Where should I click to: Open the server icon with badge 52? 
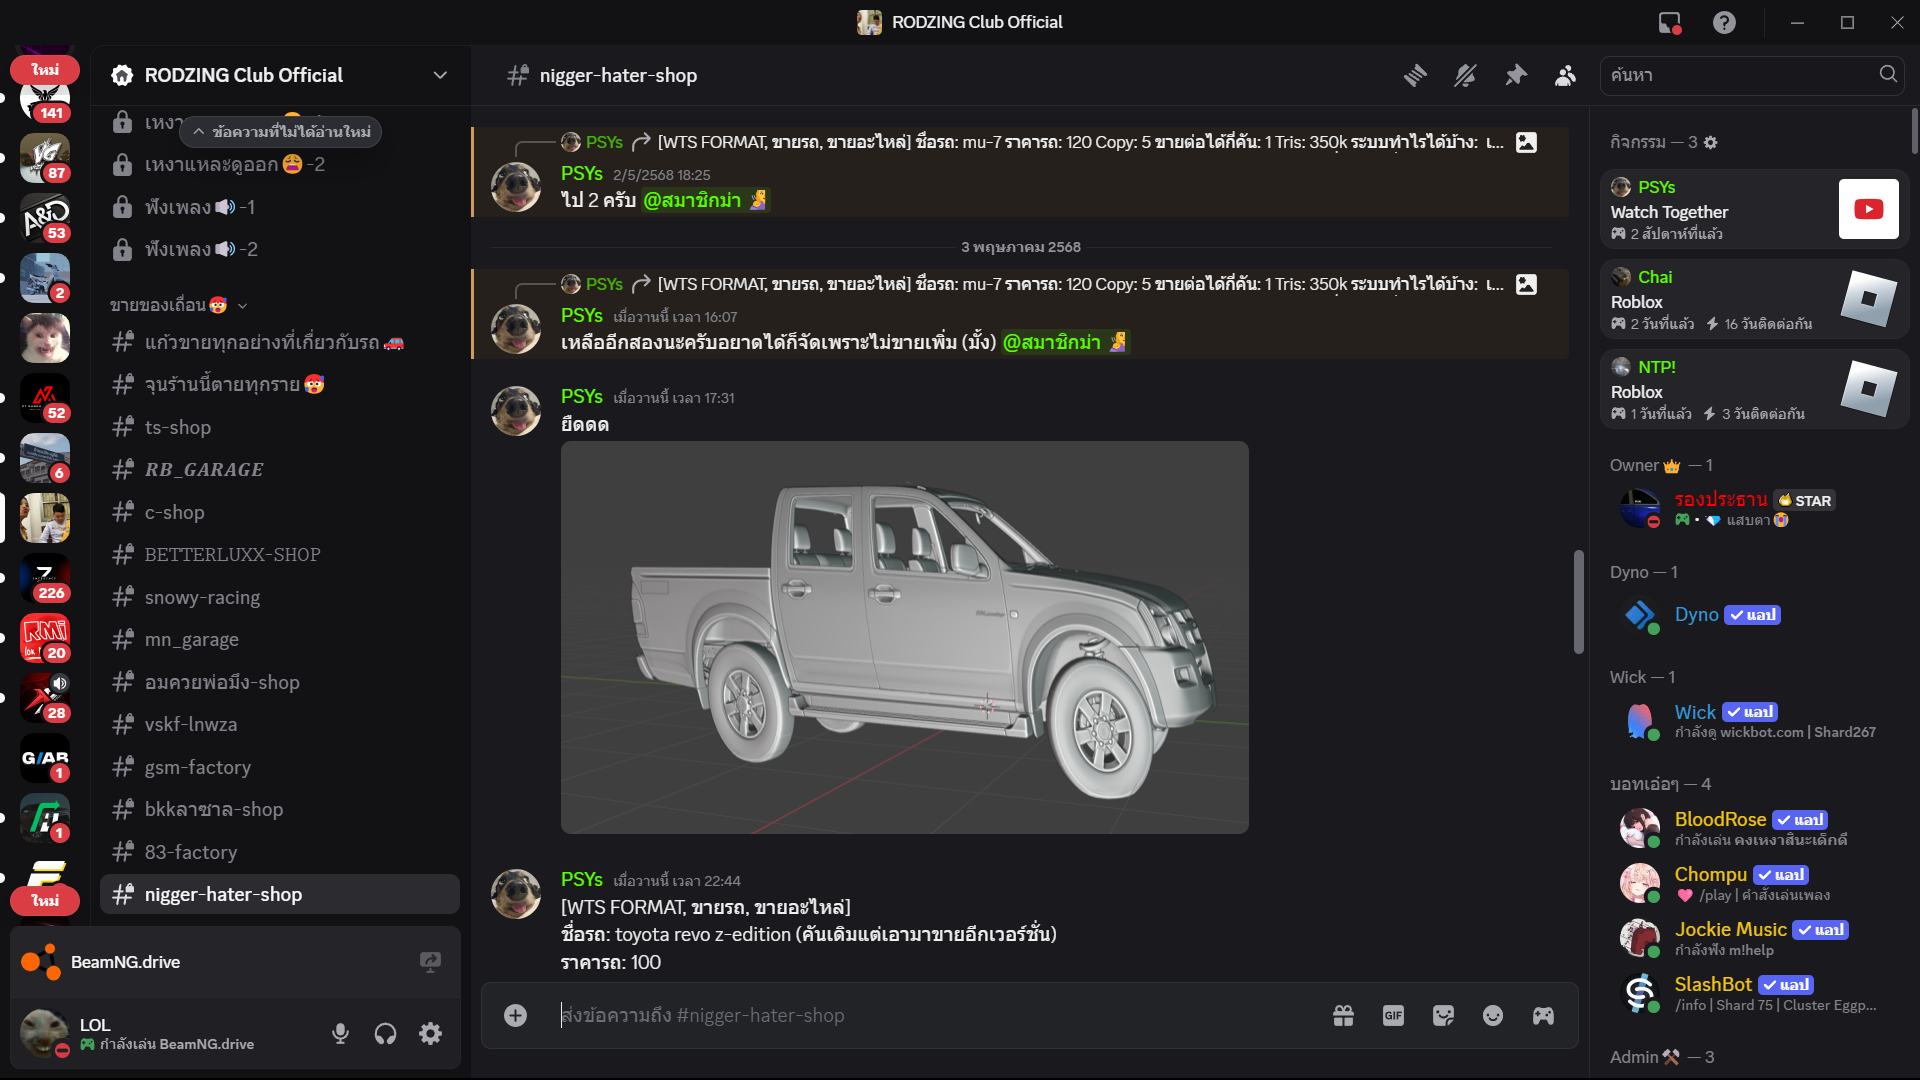coord(45,398)
